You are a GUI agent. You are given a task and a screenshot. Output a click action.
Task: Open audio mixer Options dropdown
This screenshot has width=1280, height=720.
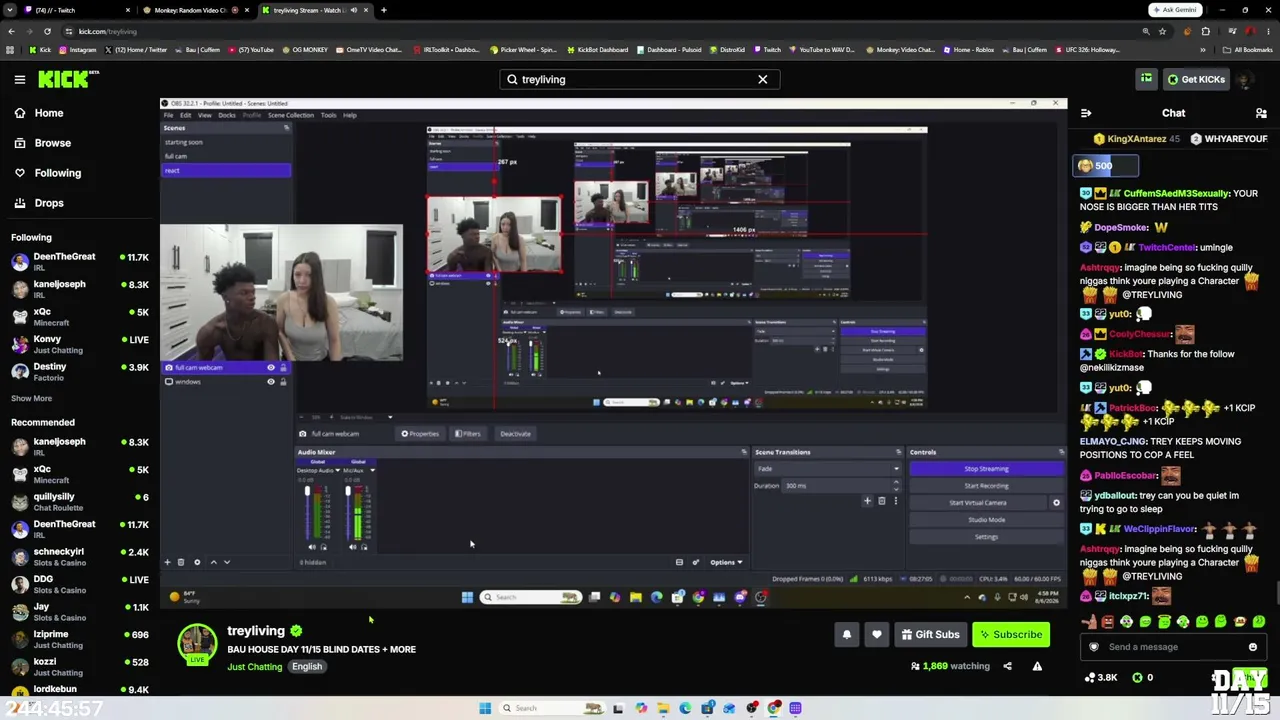coord(725,562)
